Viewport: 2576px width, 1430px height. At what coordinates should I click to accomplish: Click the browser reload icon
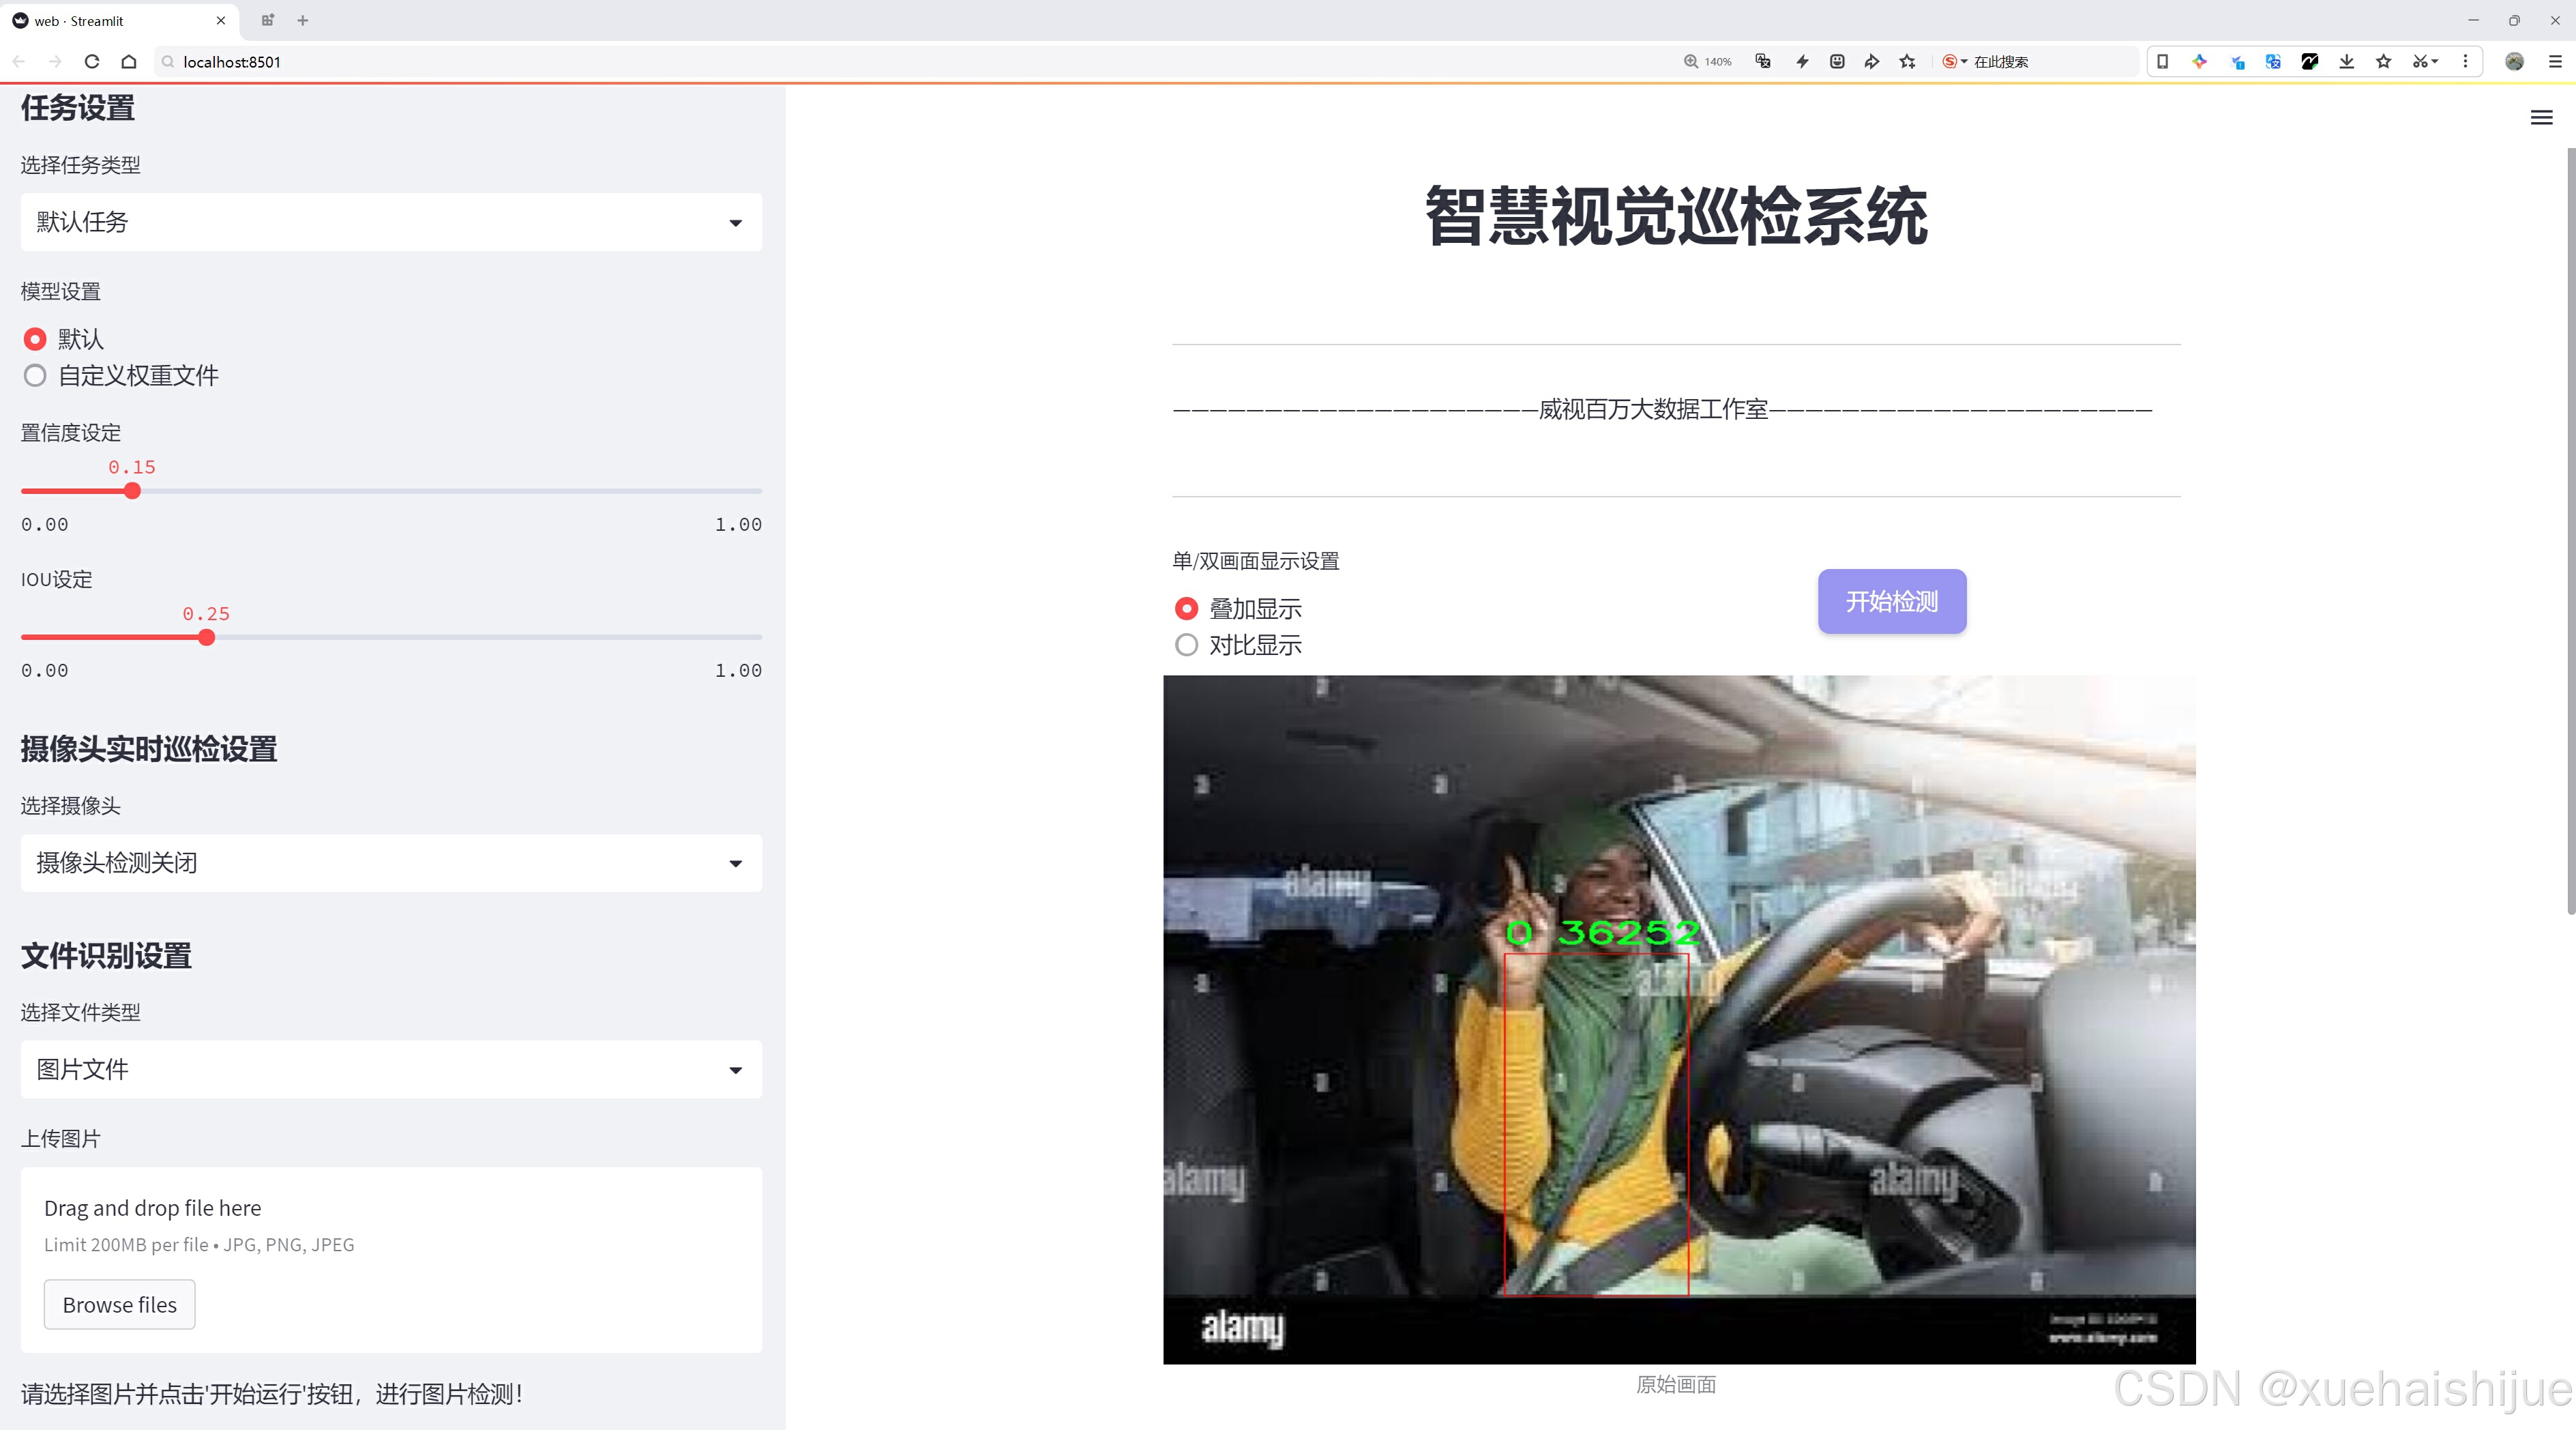pos(92,62)
